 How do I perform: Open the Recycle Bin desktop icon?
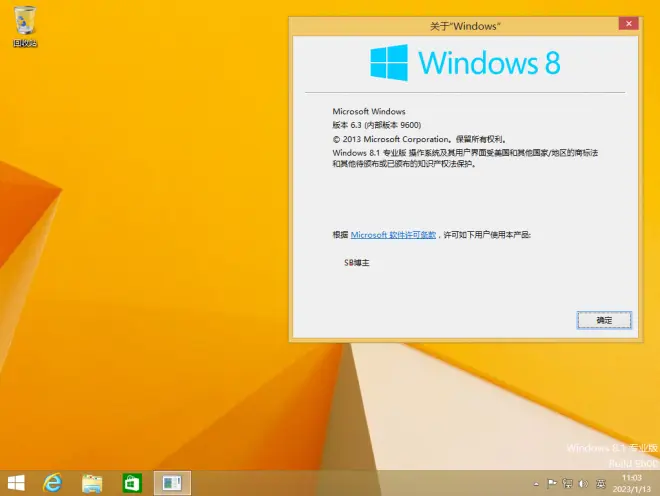pos(25,26)
